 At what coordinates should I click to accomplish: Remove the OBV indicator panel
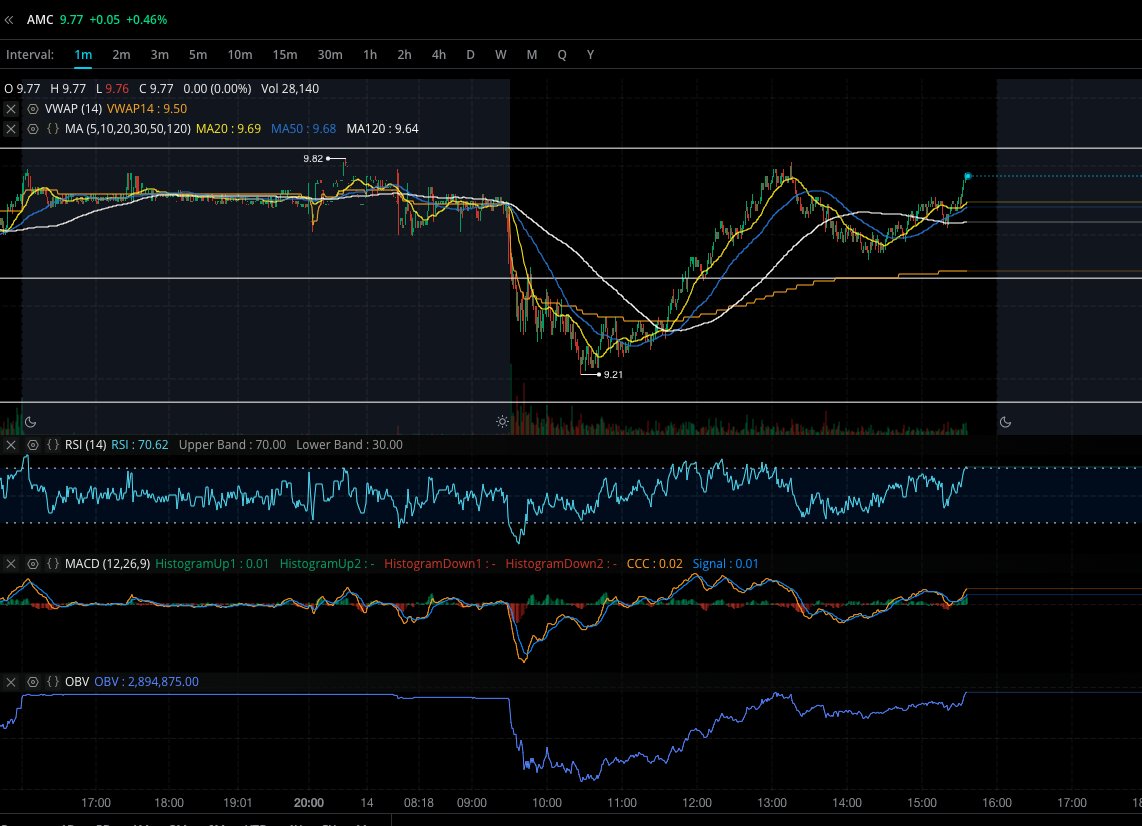[11, 682]
